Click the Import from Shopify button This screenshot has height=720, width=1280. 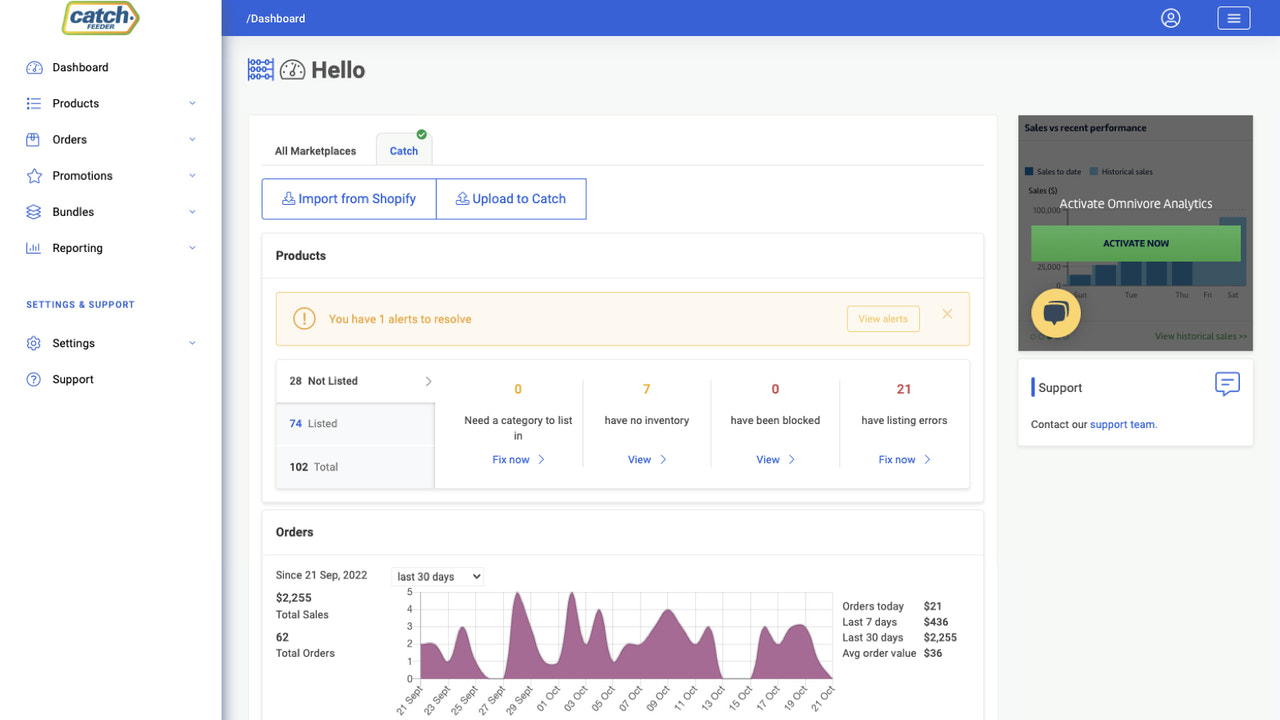[x=349, y=198]
